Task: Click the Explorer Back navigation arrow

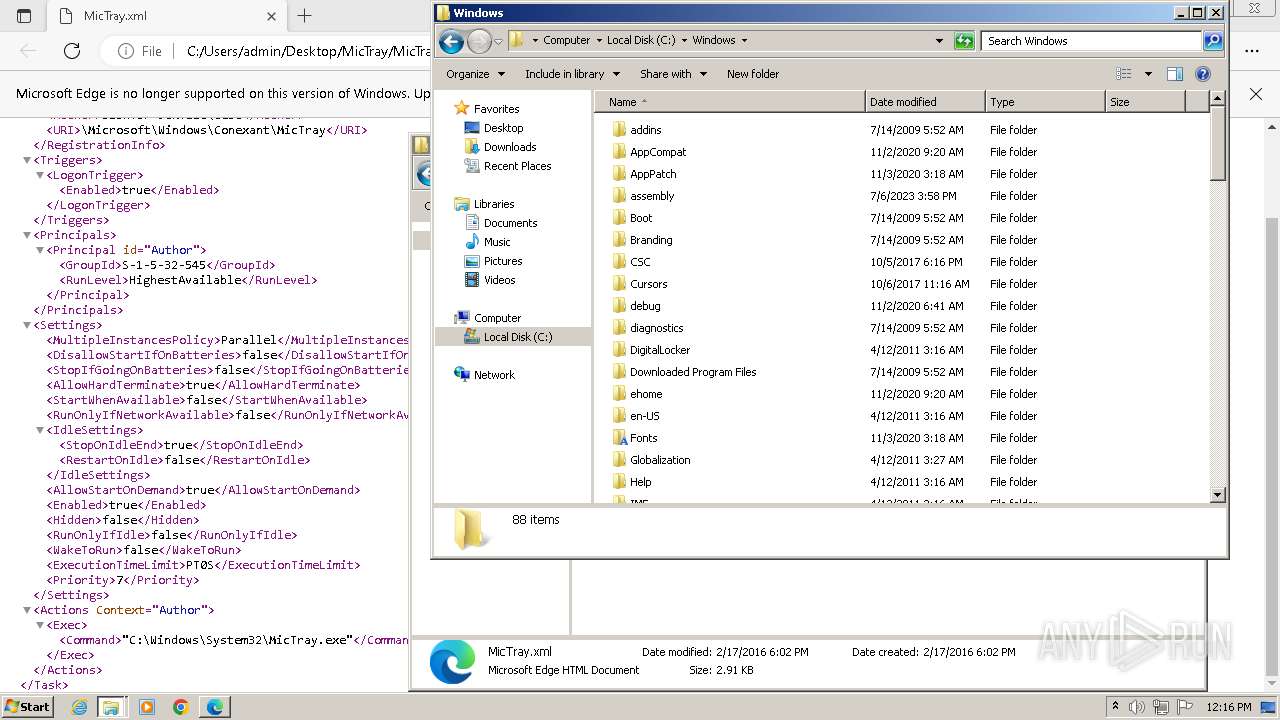Action: (x=451, y=41)
